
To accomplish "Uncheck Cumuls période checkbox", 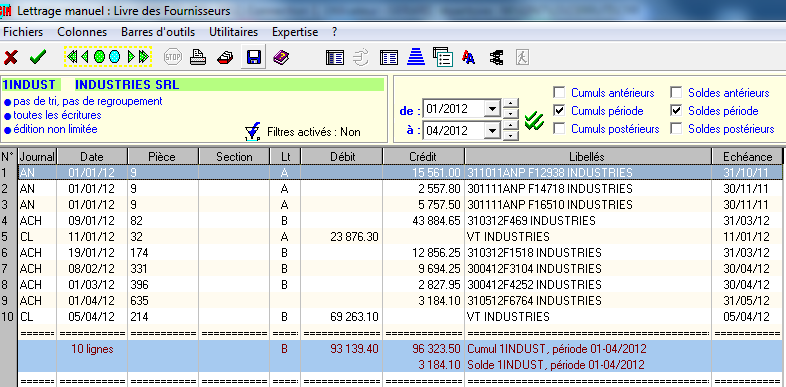I will [559, 110].
